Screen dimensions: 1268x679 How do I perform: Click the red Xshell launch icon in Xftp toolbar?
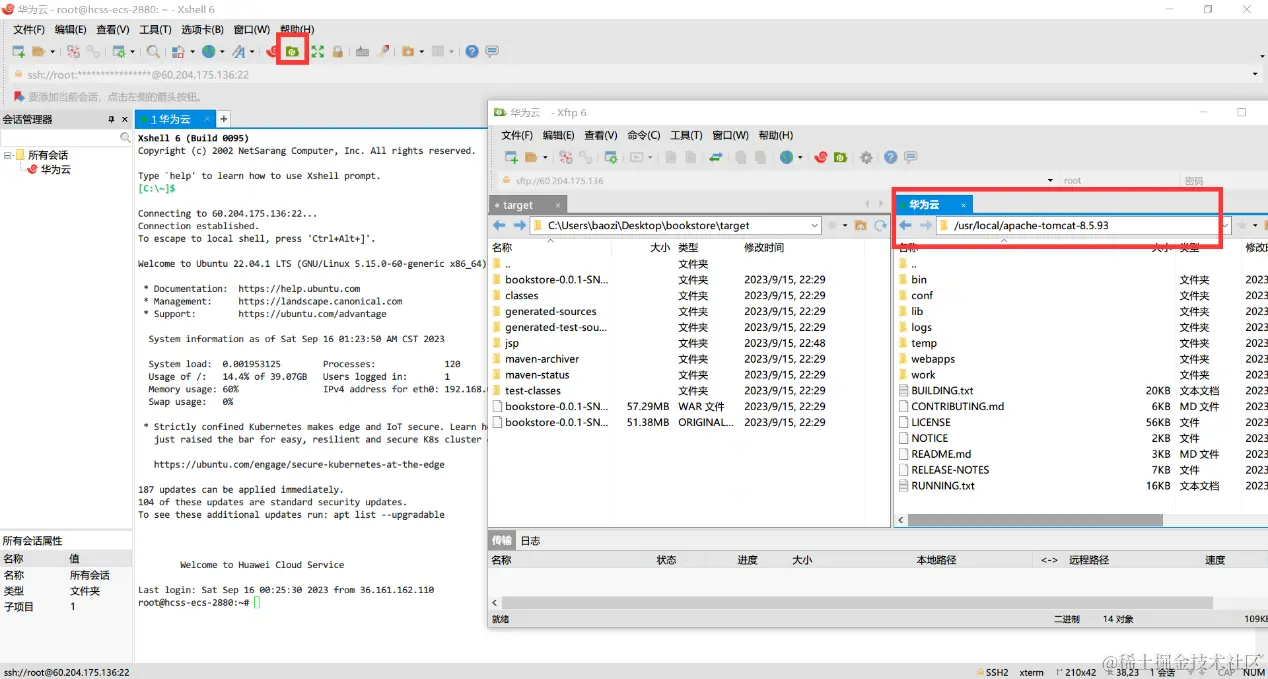pos(821,158)
